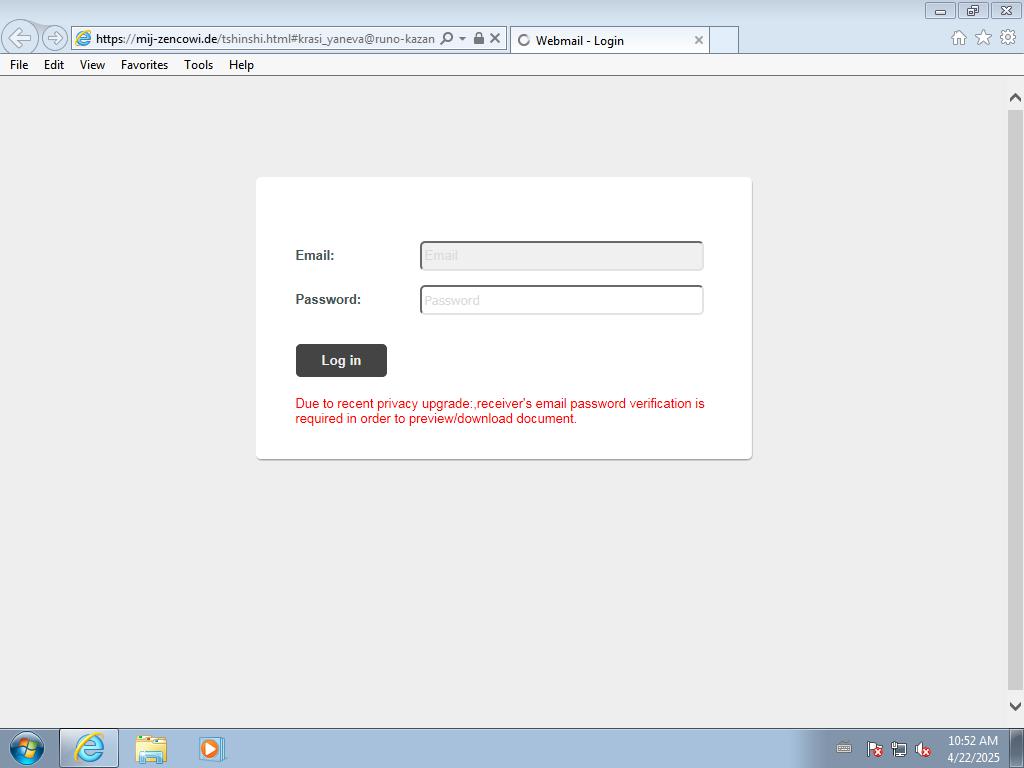Open the Help menu

pyautogui.click(x=241, y=65)
